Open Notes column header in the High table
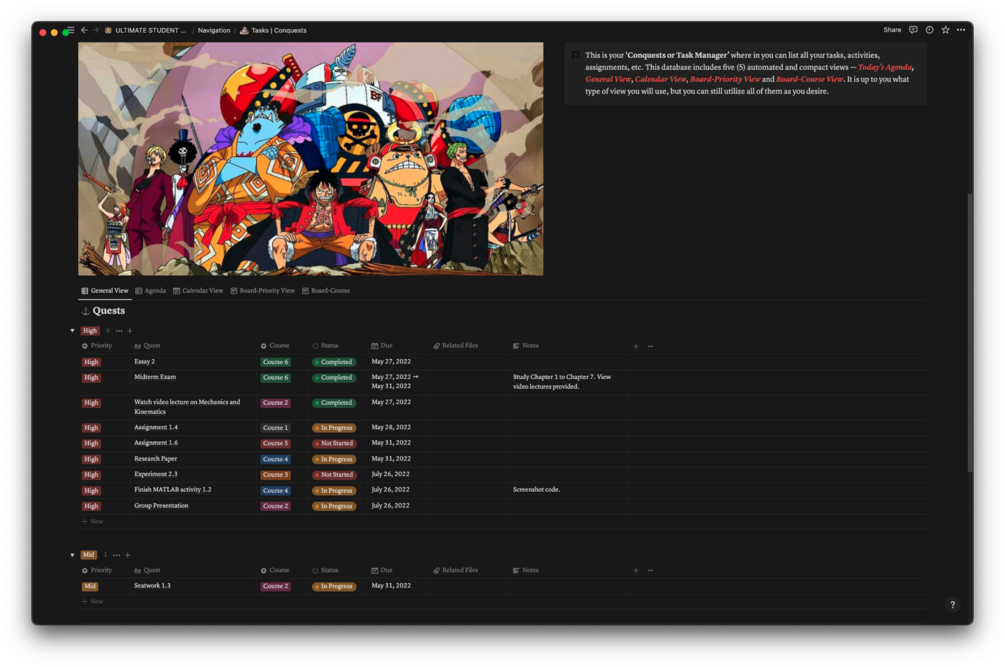1005x667 pixels. (526, 346)
